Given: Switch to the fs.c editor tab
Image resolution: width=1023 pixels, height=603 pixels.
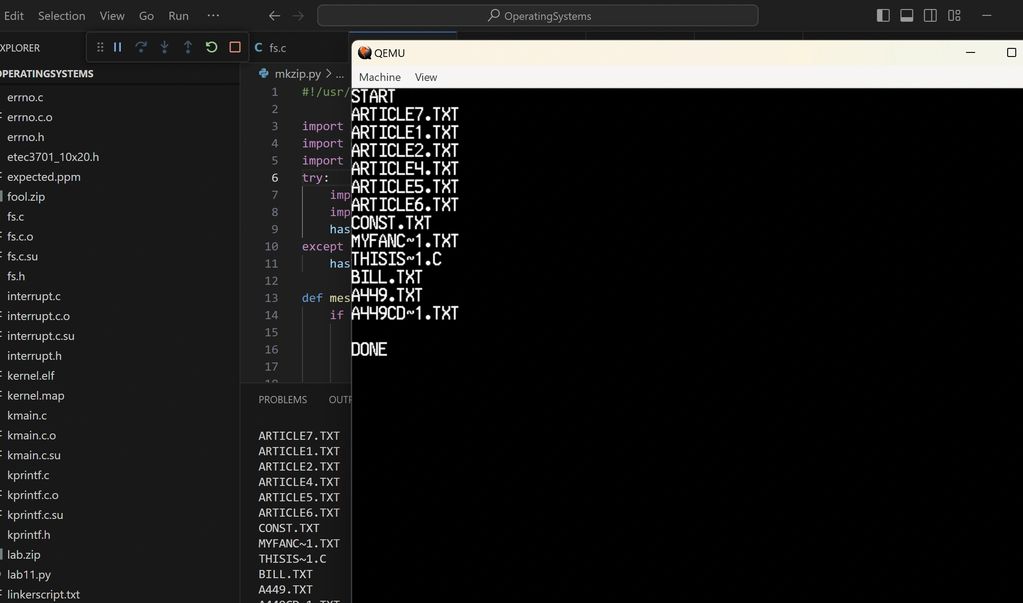Looking at the screenshot, I should (x=277, y=48).
